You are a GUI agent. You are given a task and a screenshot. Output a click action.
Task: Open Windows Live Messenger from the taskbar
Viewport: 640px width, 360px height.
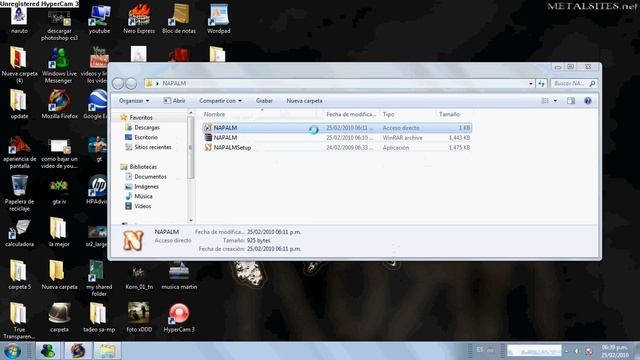pyautogui.click(x=48, y=351)
